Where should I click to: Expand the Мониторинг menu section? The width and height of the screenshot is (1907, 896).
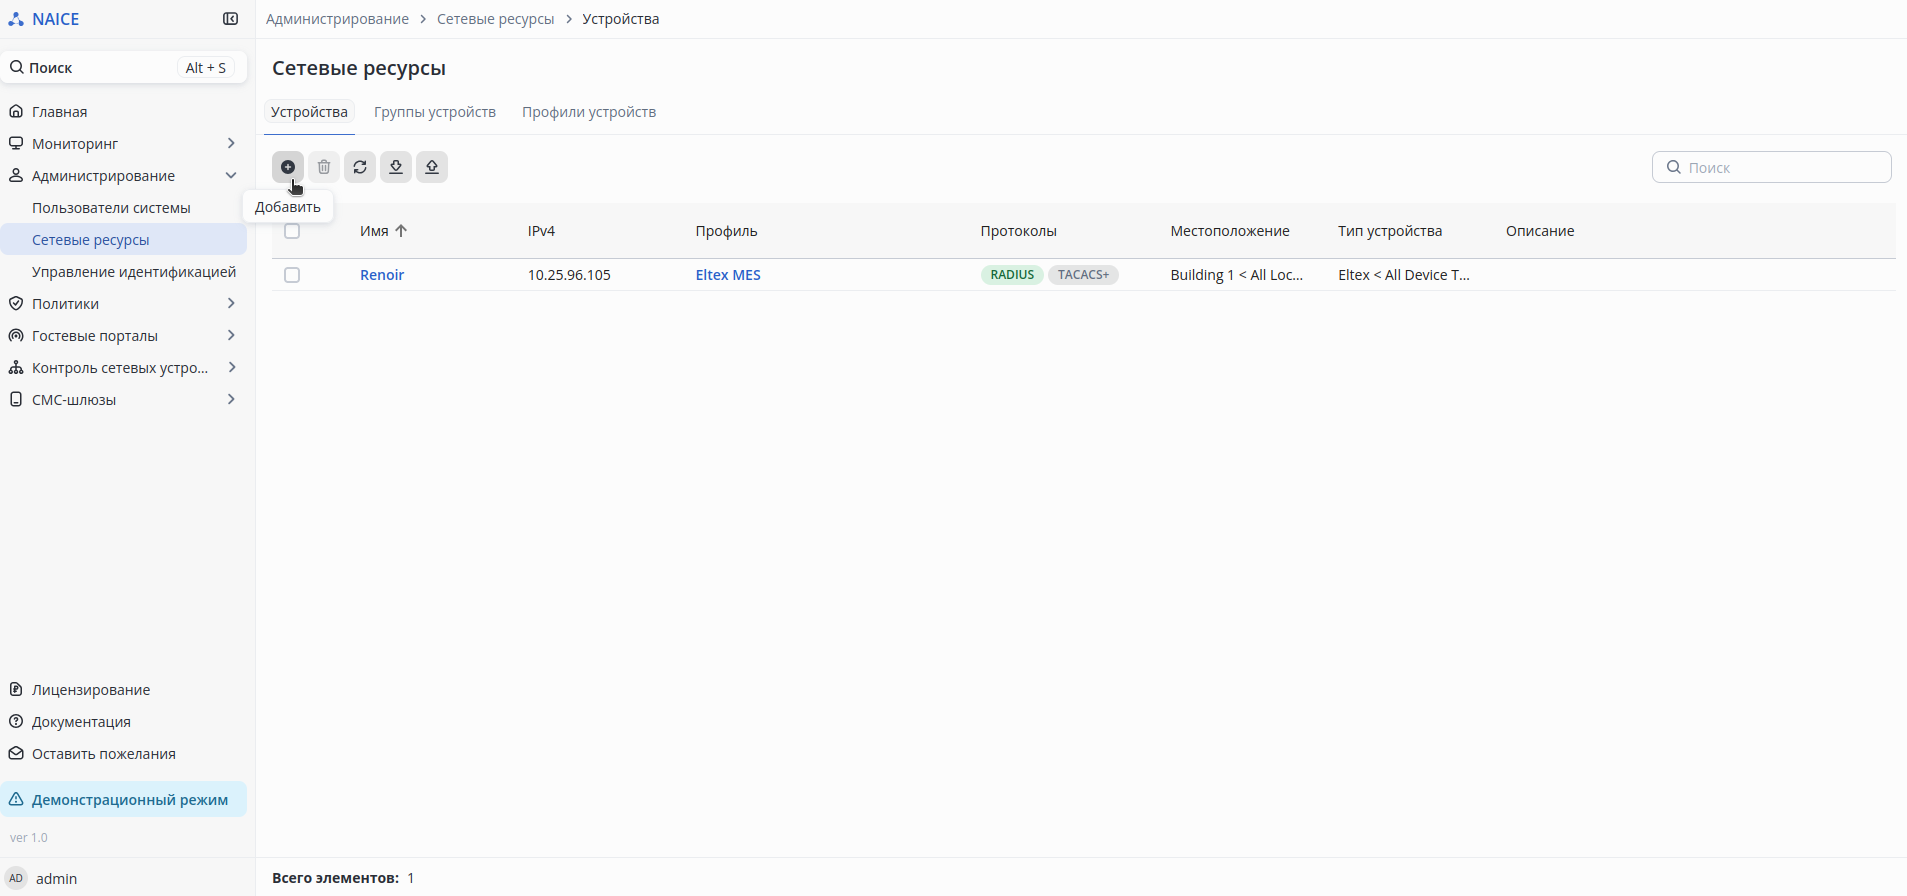click(x=231, y=144)
